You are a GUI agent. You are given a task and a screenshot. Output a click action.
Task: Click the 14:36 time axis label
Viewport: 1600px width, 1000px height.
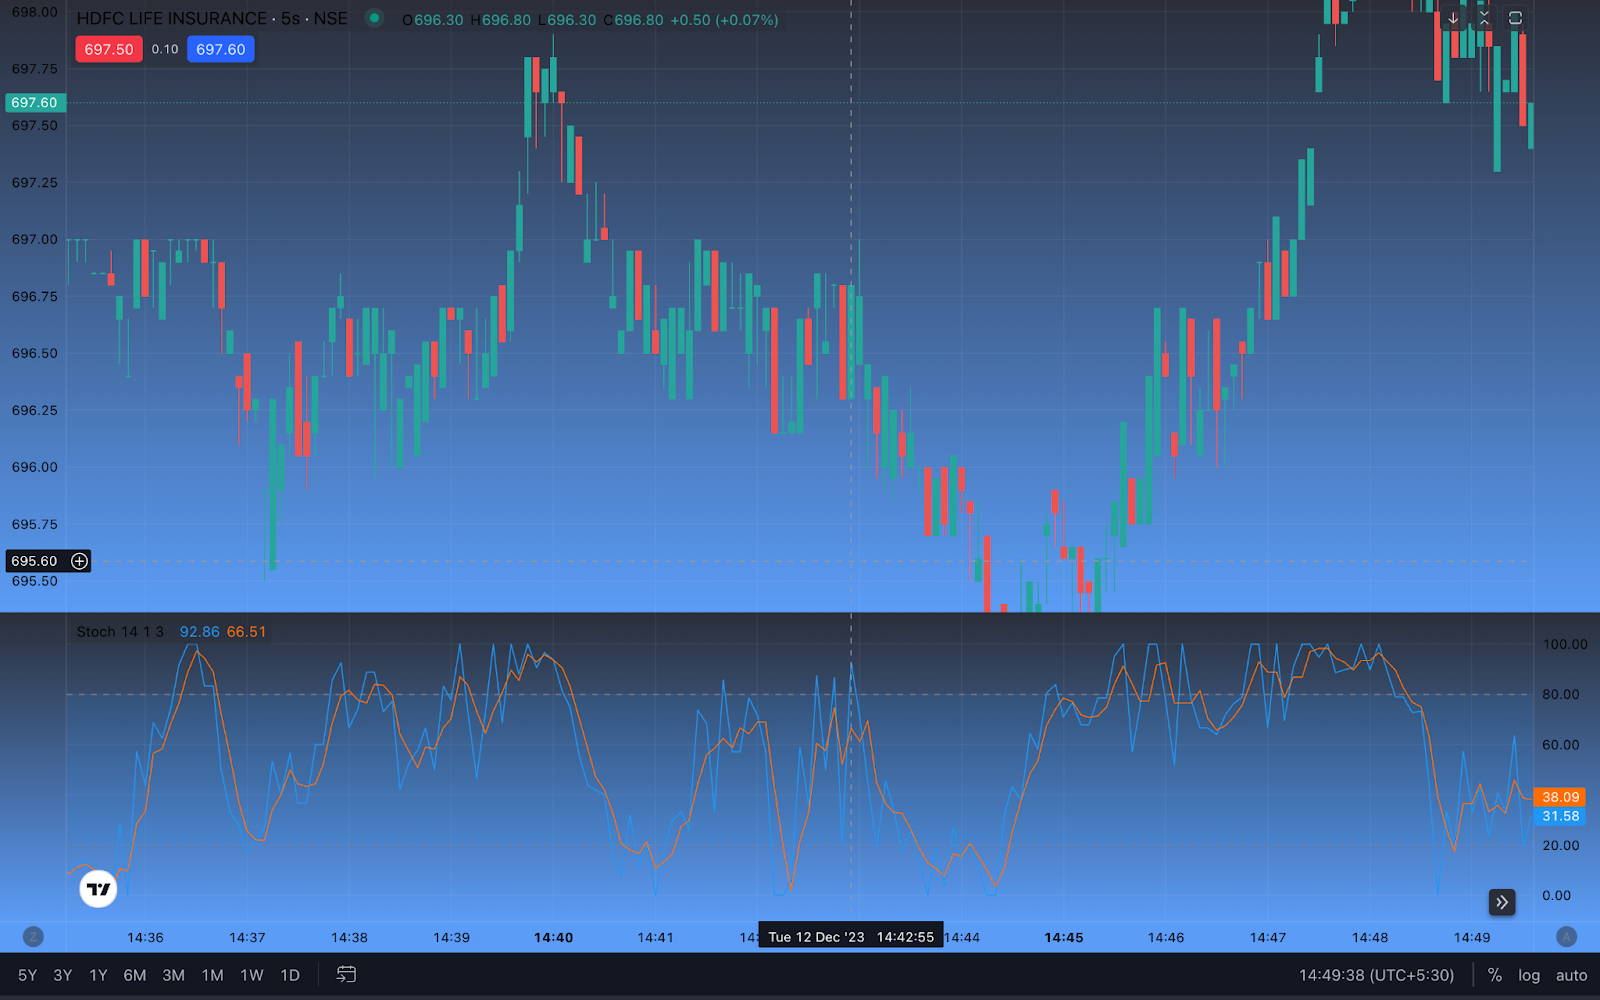pos(145,937)
